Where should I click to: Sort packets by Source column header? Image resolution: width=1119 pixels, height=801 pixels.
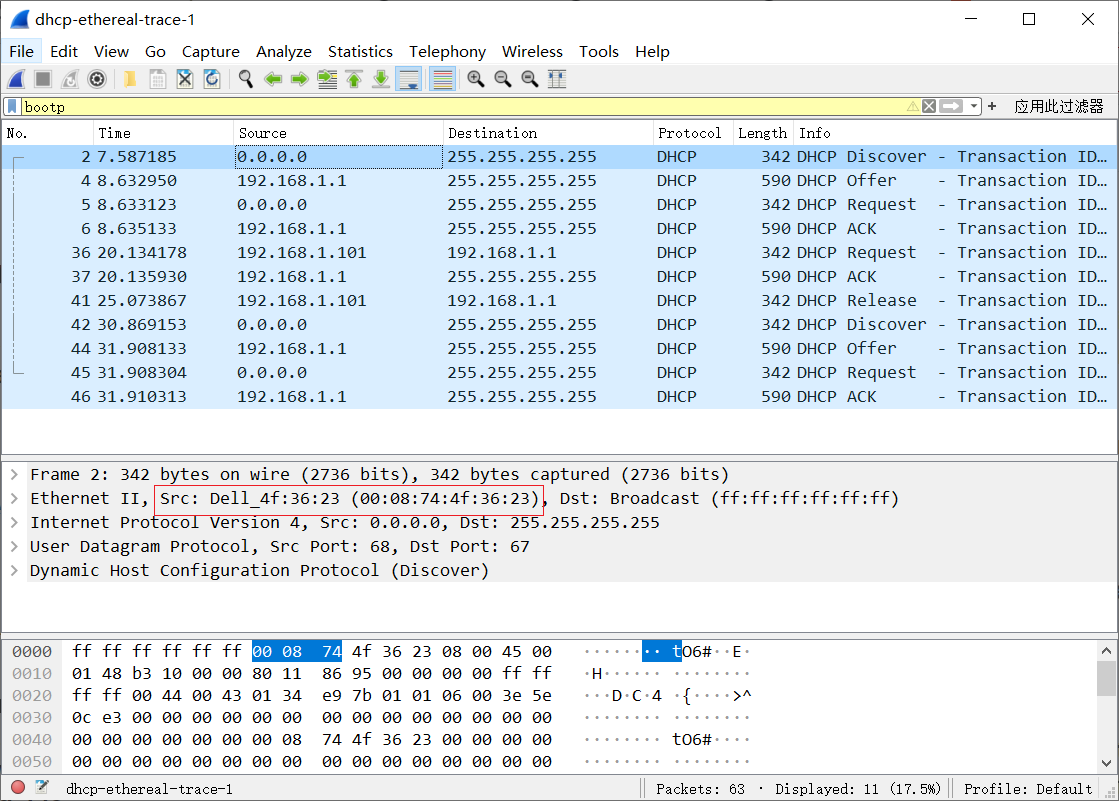pyautogui.click(x=338, y=133)
